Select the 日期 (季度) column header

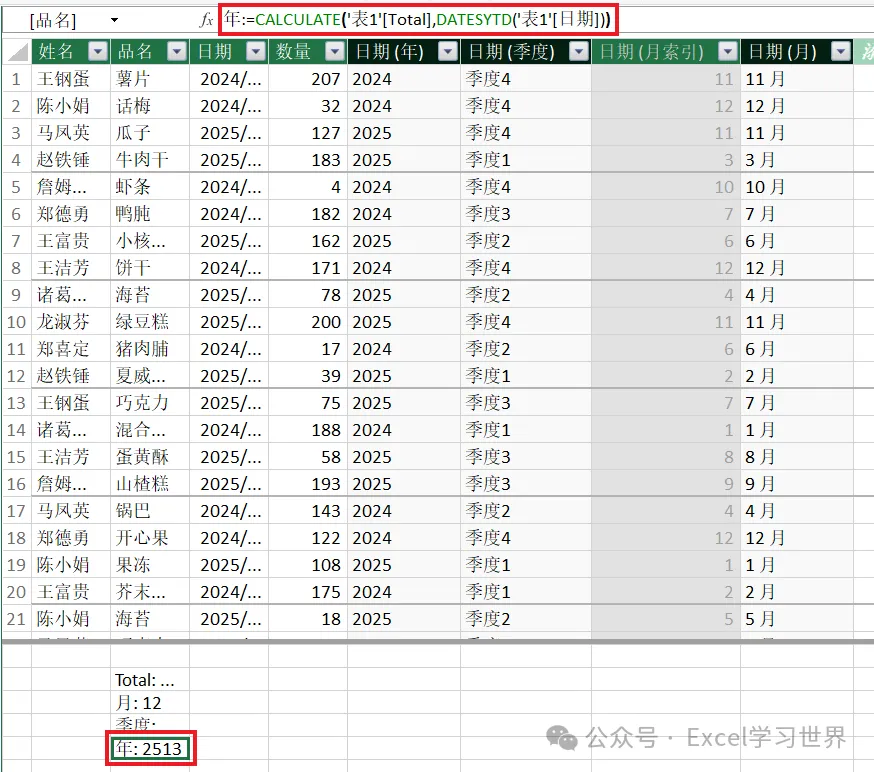pos(512,52)
